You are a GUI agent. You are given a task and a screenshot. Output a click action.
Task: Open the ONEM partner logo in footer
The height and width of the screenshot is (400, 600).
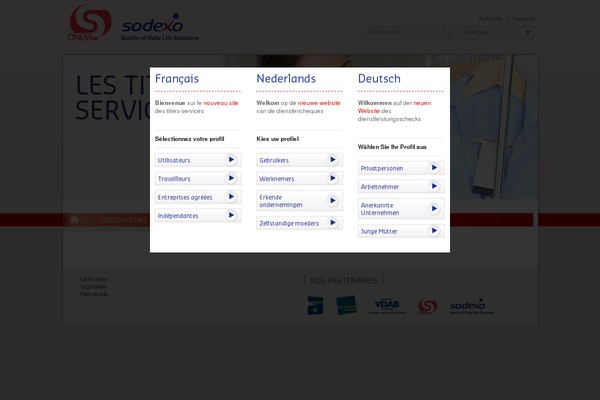coord(427,307)
